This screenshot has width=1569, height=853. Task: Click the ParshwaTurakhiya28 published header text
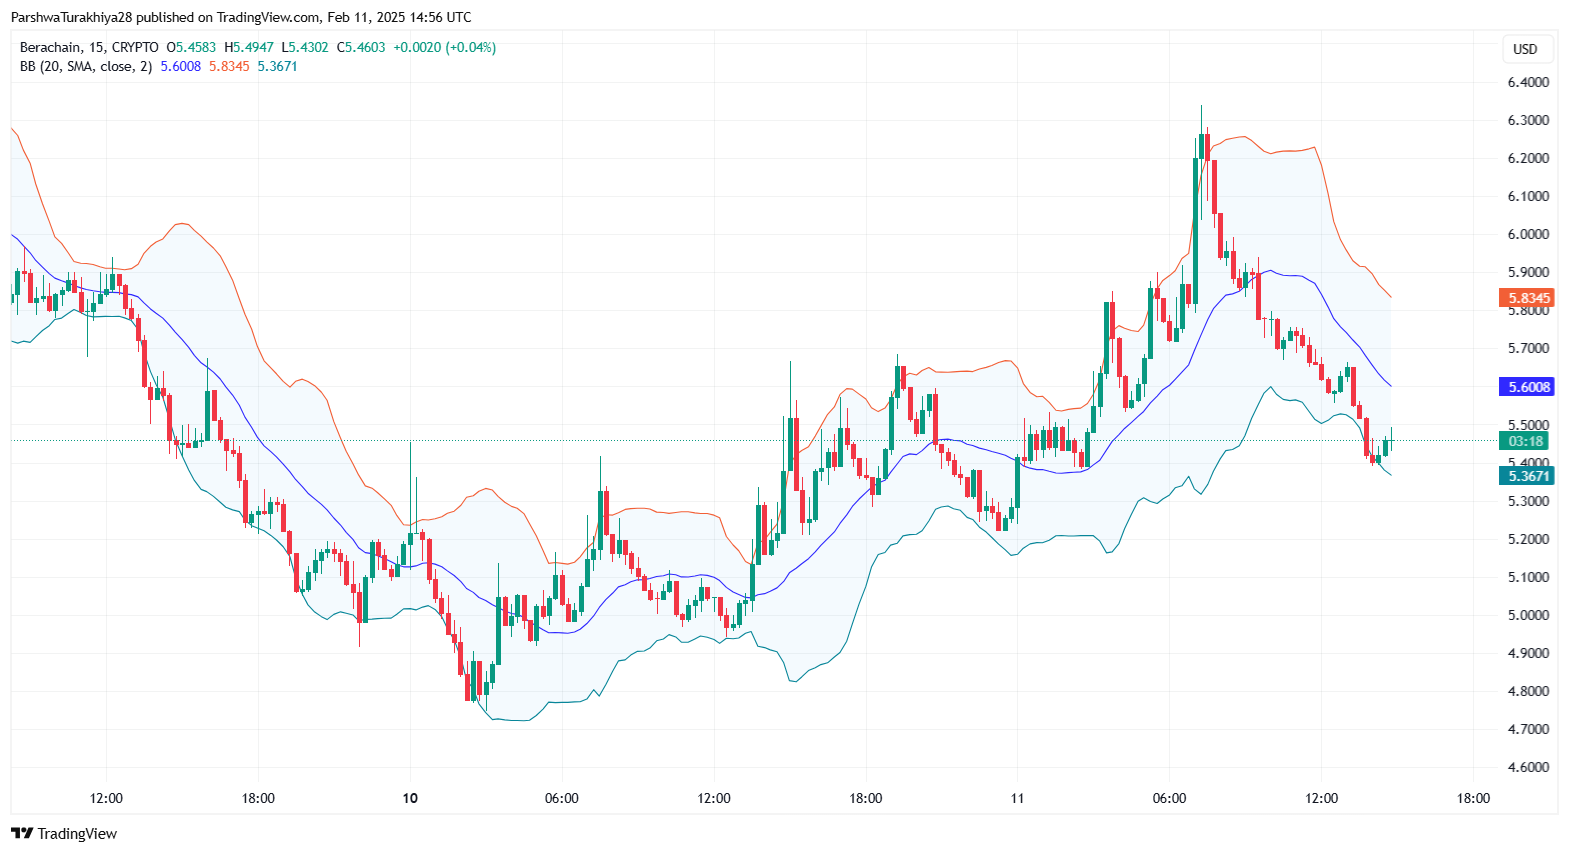(x=240, y=17)
